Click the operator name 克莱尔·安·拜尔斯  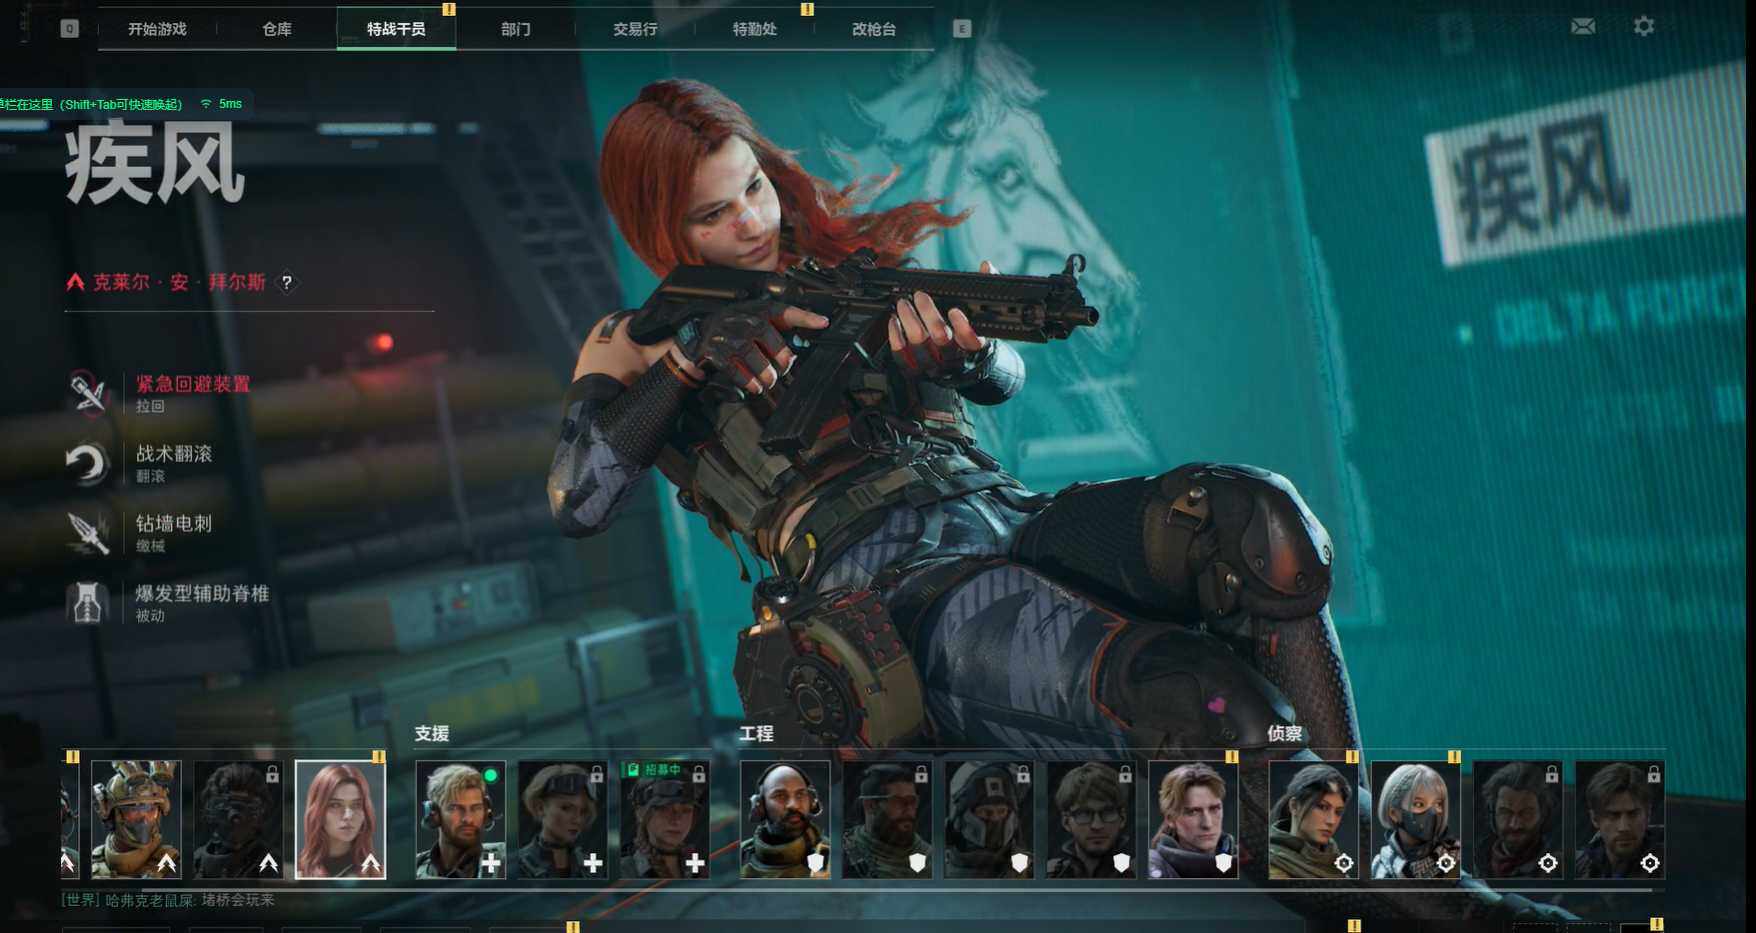click(x=179, y=283)
